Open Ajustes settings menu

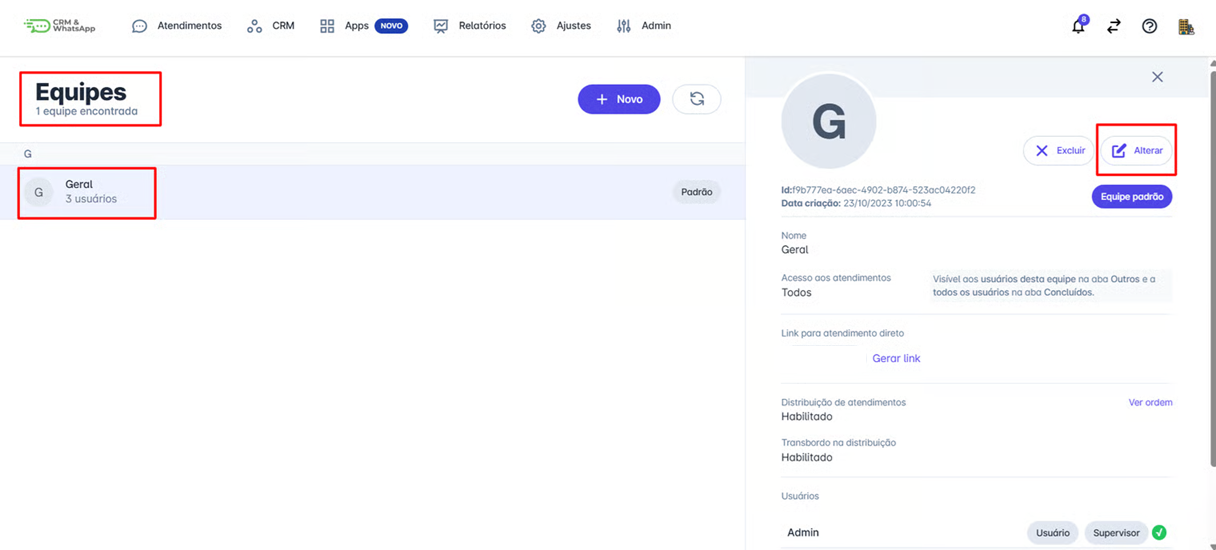point(561,26)
